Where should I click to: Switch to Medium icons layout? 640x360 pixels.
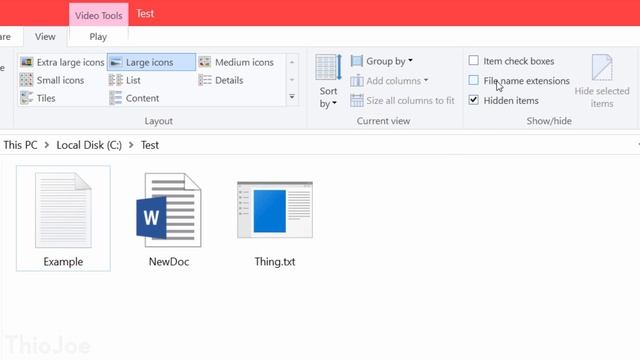click(x=236, y=62)
